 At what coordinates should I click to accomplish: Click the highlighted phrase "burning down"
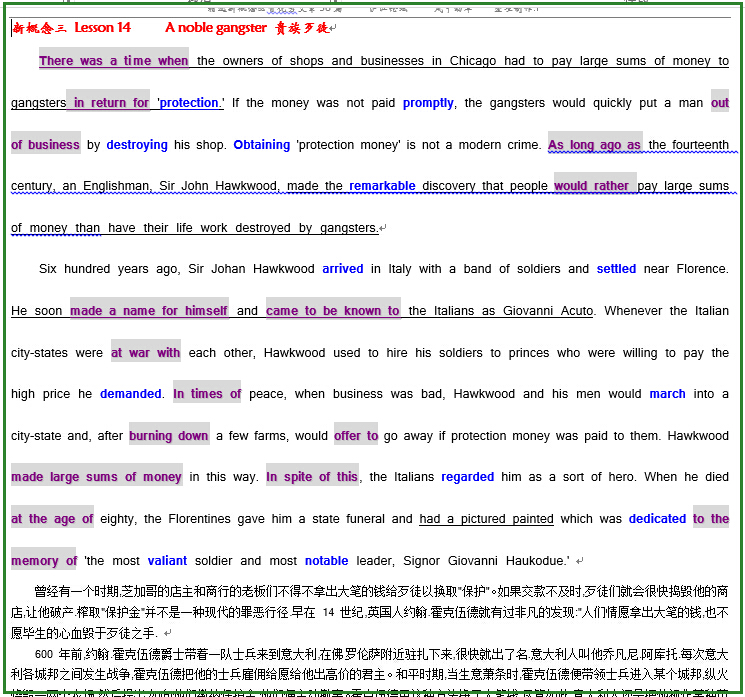169,436
